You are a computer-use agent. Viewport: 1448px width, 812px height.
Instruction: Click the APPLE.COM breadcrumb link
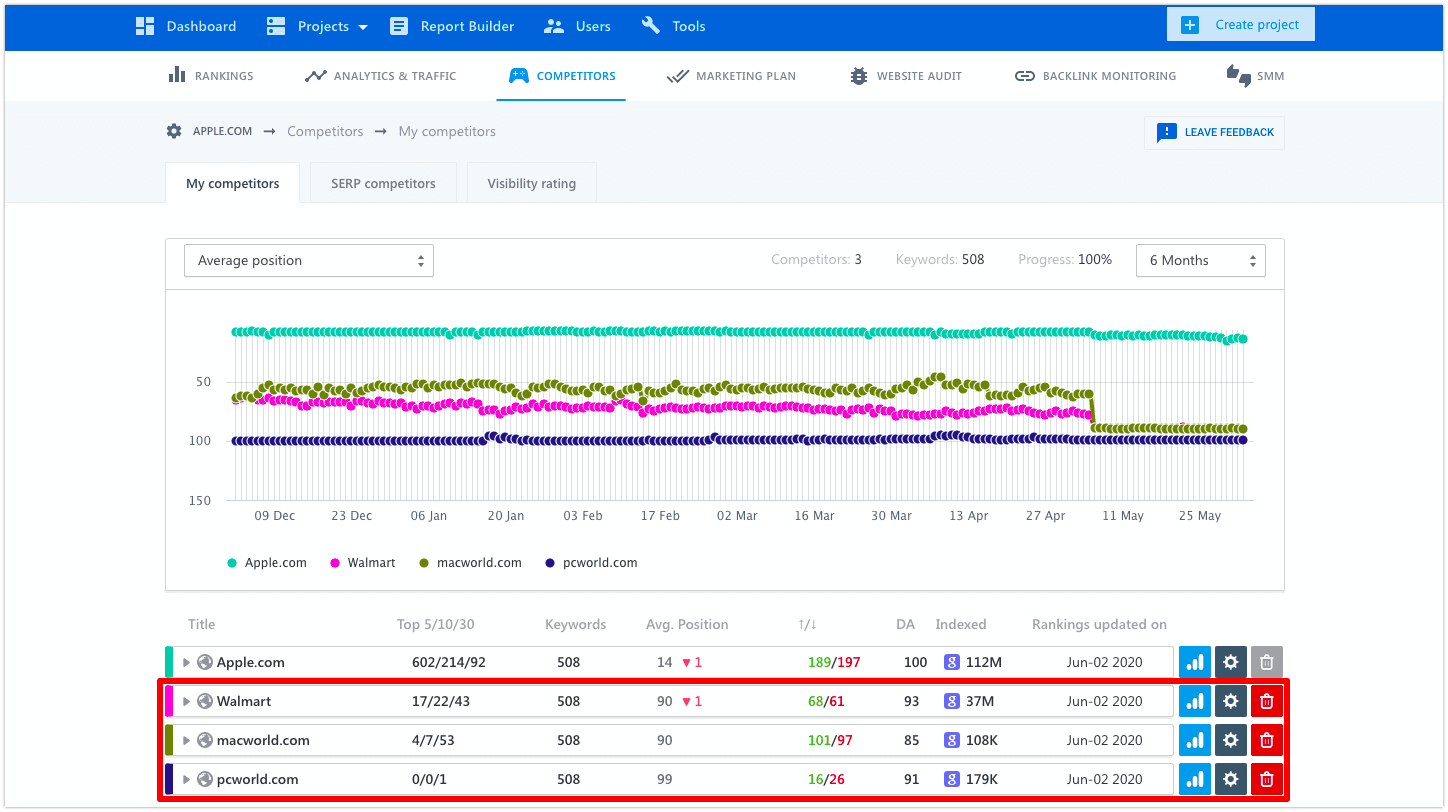click(x=222, y=131)
